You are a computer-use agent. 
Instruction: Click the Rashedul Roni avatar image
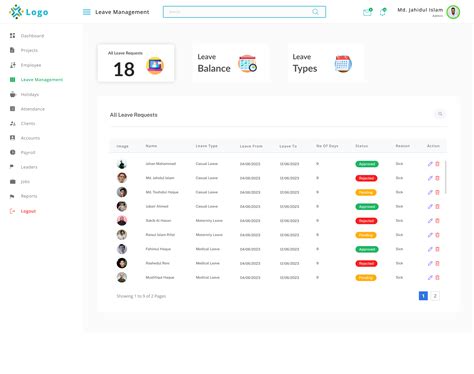point(122,263)
